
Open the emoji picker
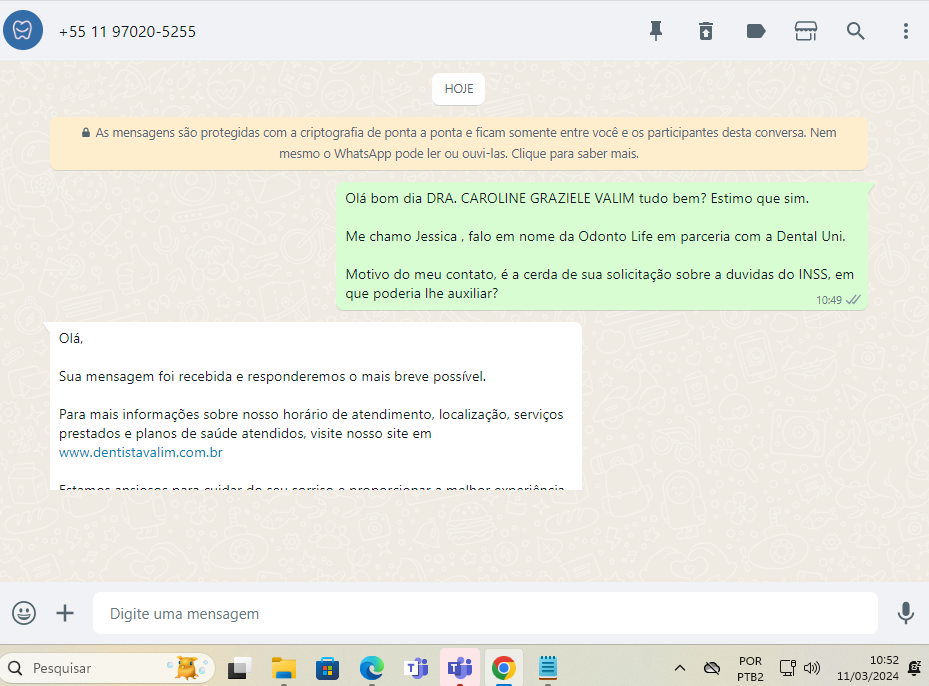coord(24,613)
